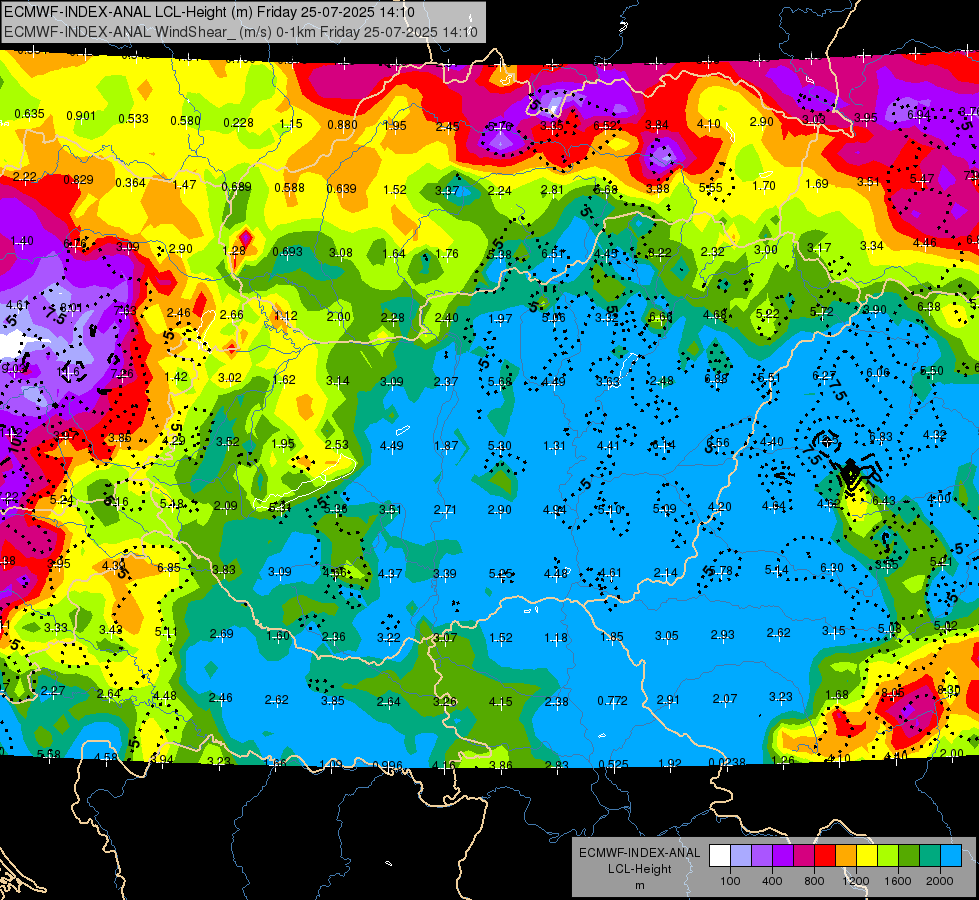Click the legend label '1200'
The image size is (979, 900).
(x=856, y=881)
